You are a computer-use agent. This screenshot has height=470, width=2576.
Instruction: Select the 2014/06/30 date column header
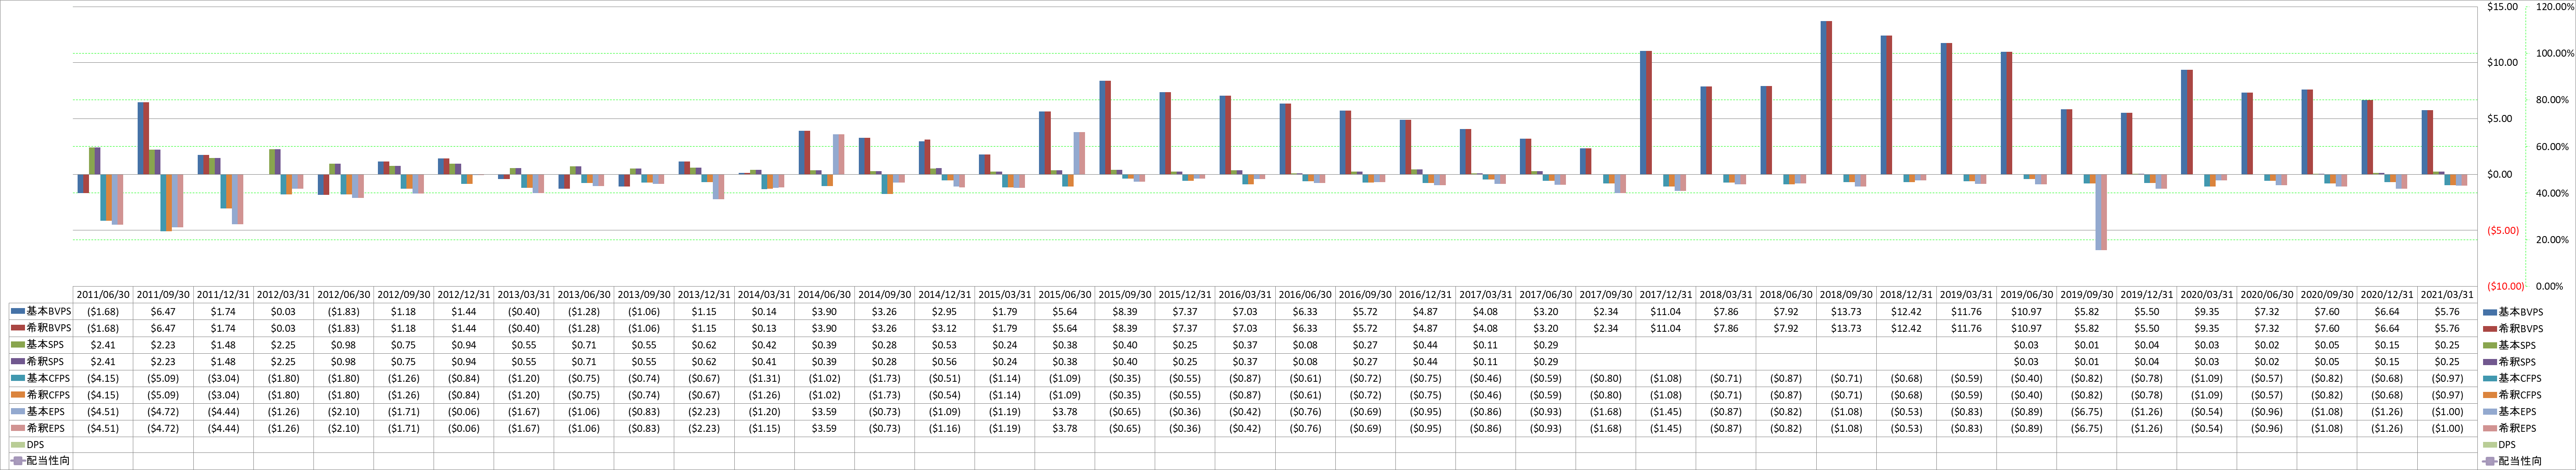(x=825, y=295)
